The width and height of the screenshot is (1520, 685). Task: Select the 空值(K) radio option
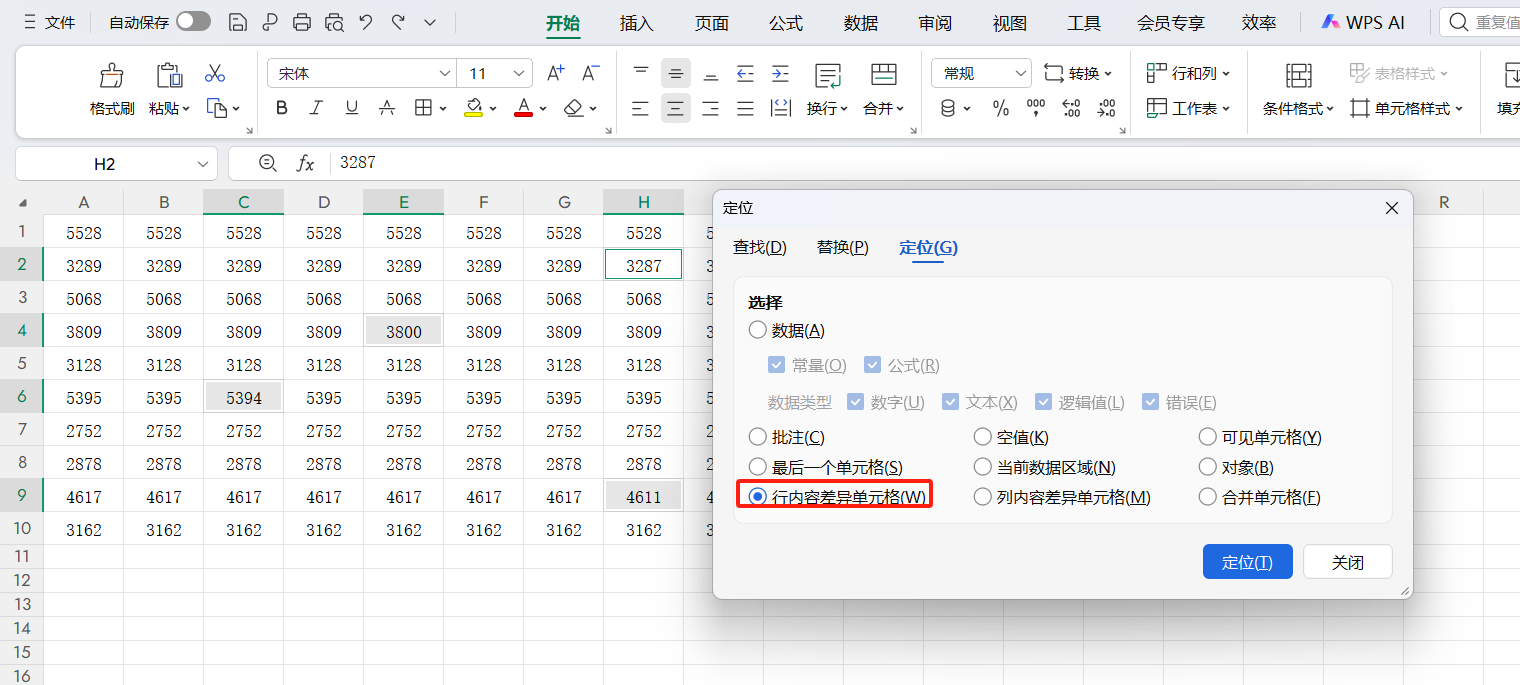tap(982, 436)
